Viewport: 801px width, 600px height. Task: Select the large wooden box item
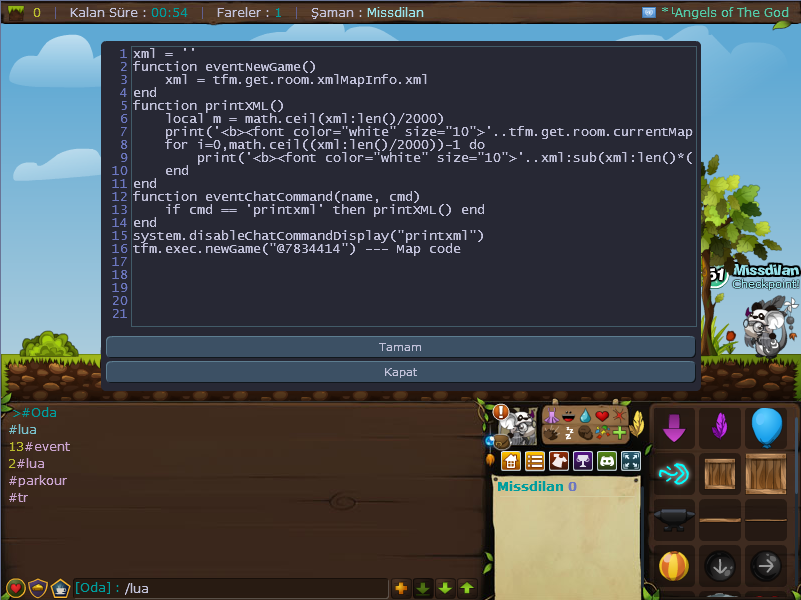pyautogui.click(x=766, y=474)
